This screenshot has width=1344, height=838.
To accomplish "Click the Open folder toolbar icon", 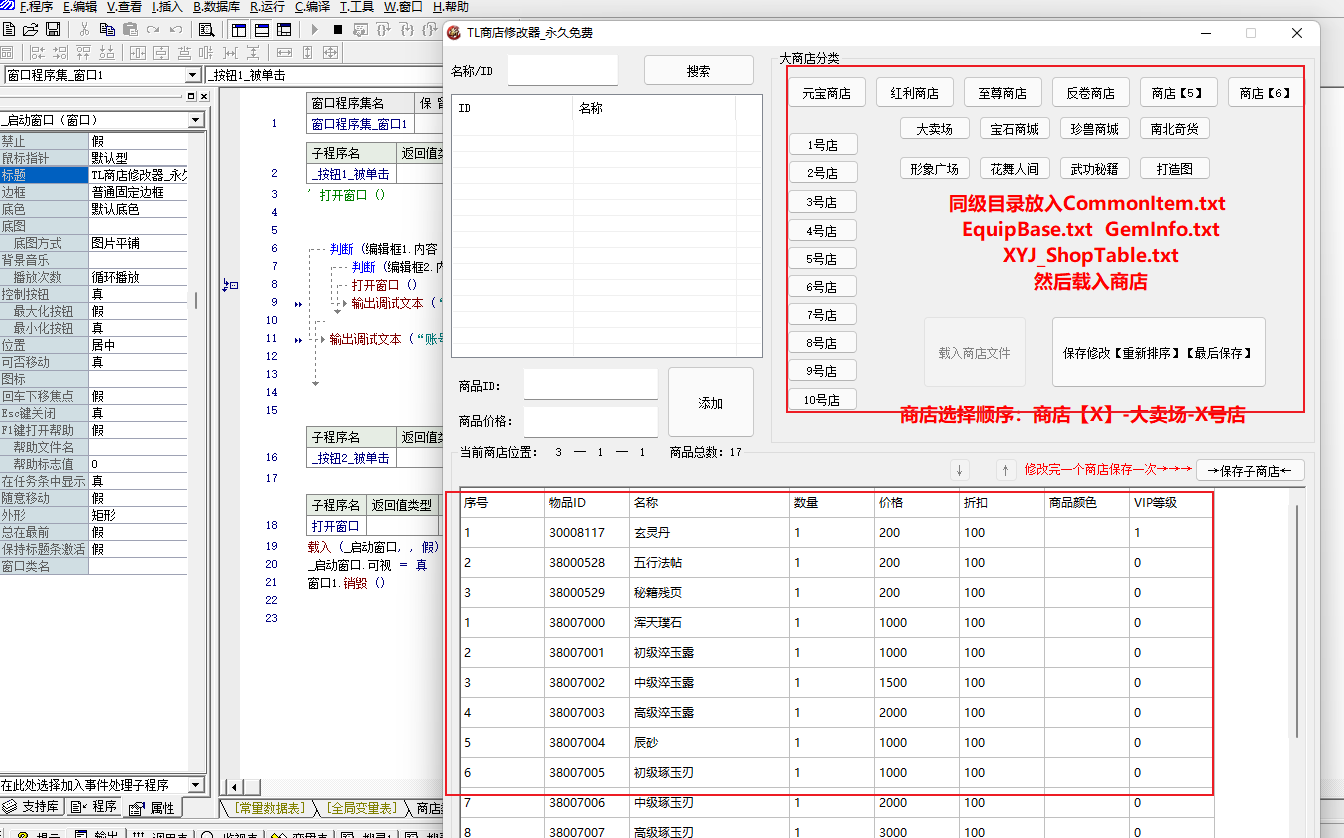I will (31, 30).
